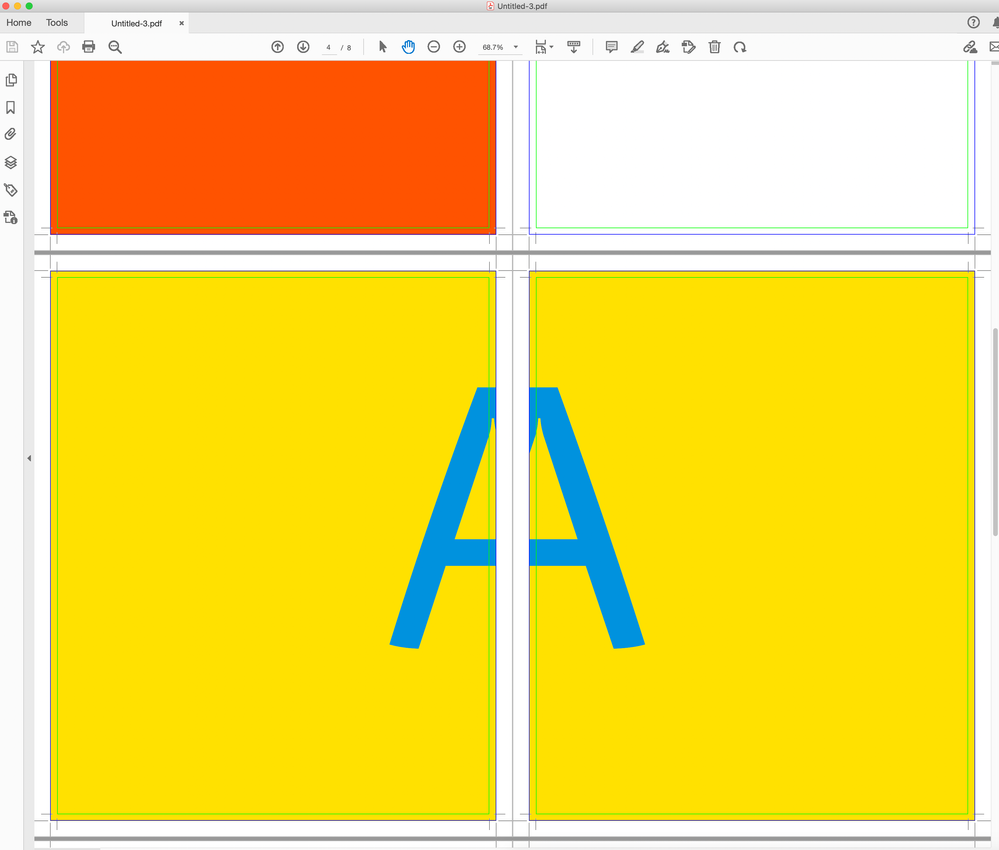
Task: Delete the current page with trash icon
Action: click(x=714, y=47)
